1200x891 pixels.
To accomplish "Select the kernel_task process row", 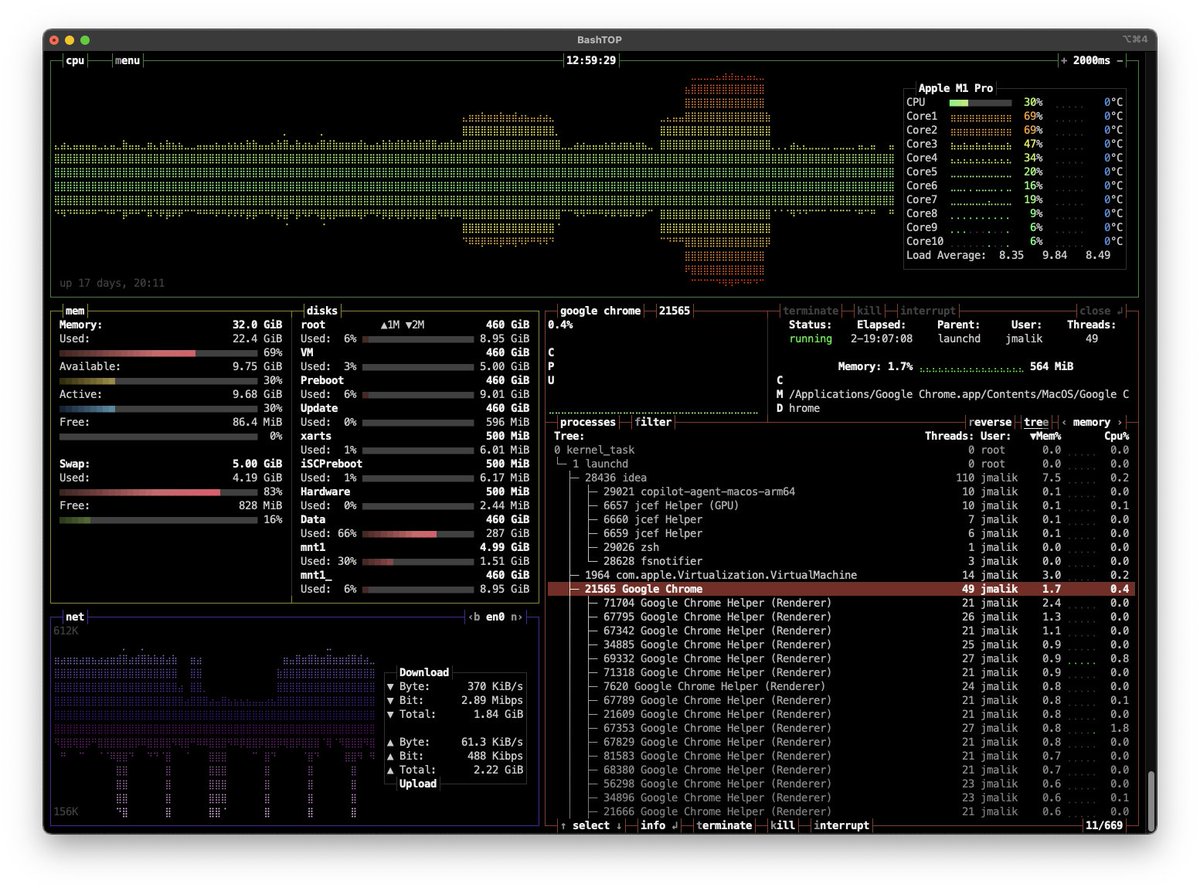I will click(x=840, y=450).
